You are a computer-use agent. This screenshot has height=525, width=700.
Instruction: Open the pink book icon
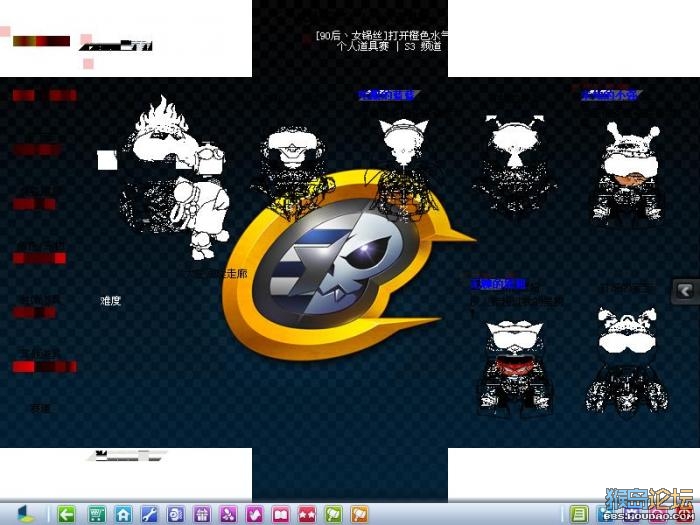coord(281,514)
